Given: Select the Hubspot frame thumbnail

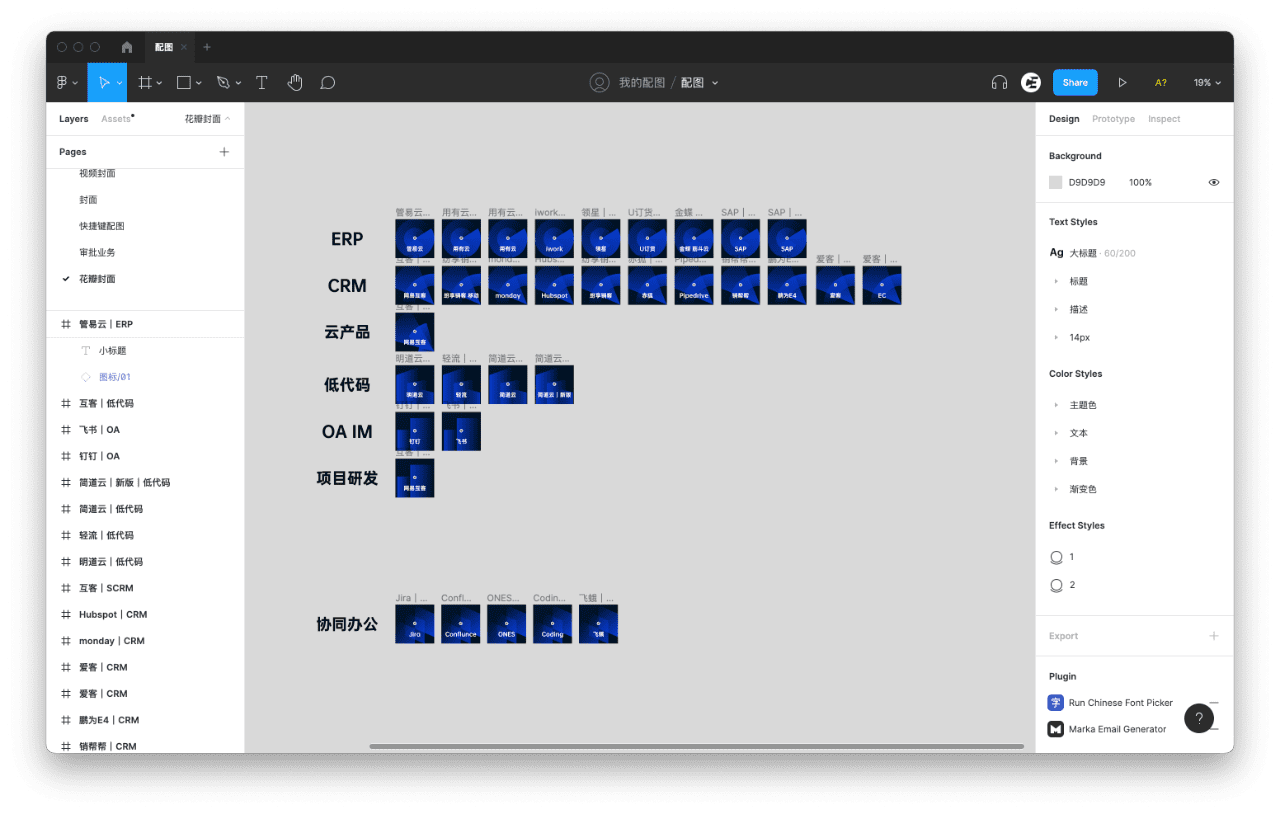Looking at the screenshot, I should (554, 285).
